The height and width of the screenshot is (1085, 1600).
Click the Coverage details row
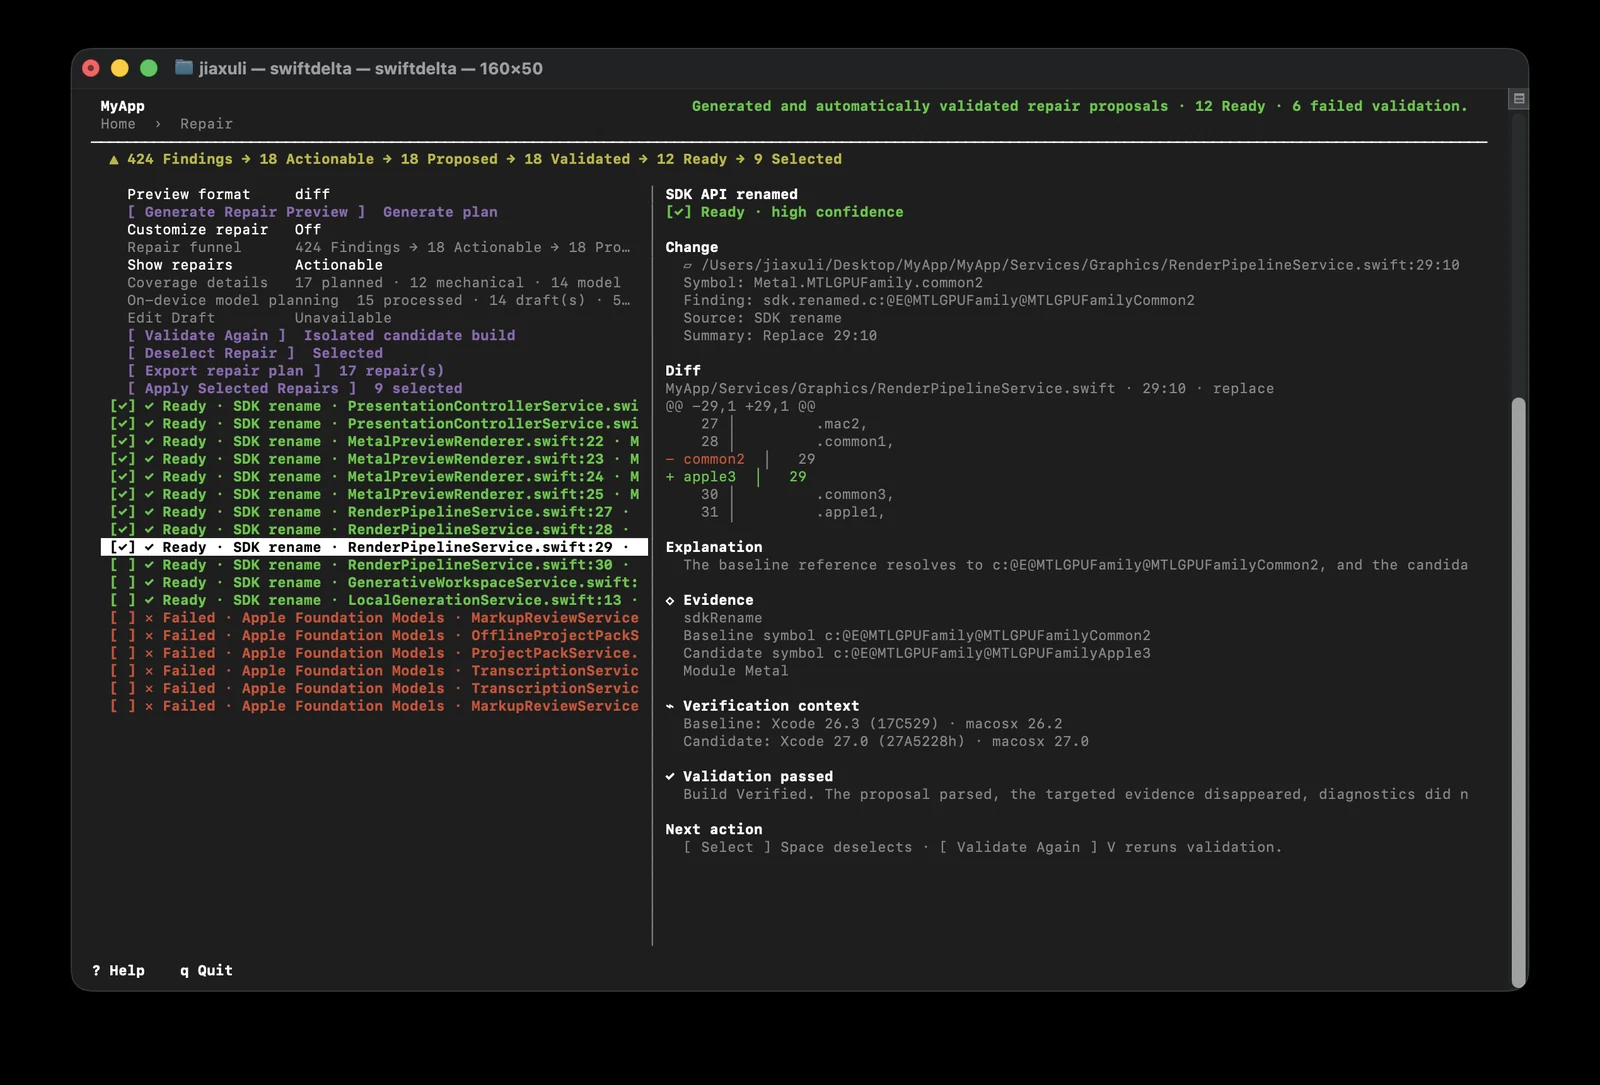coord(374,283)
